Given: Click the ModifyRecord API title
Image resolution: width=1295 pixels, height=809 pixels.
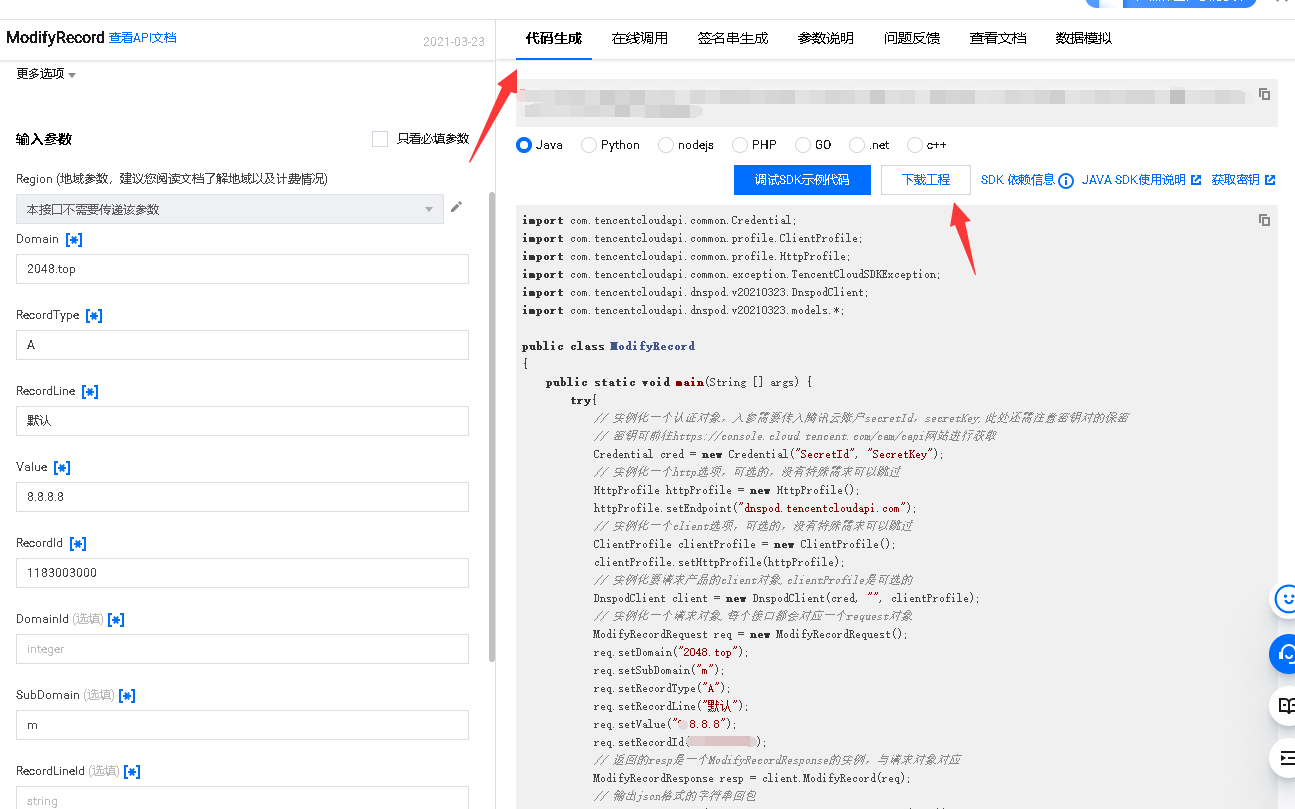Looking at the screenshot, I should pyautogui.click(x=55, y=38).
